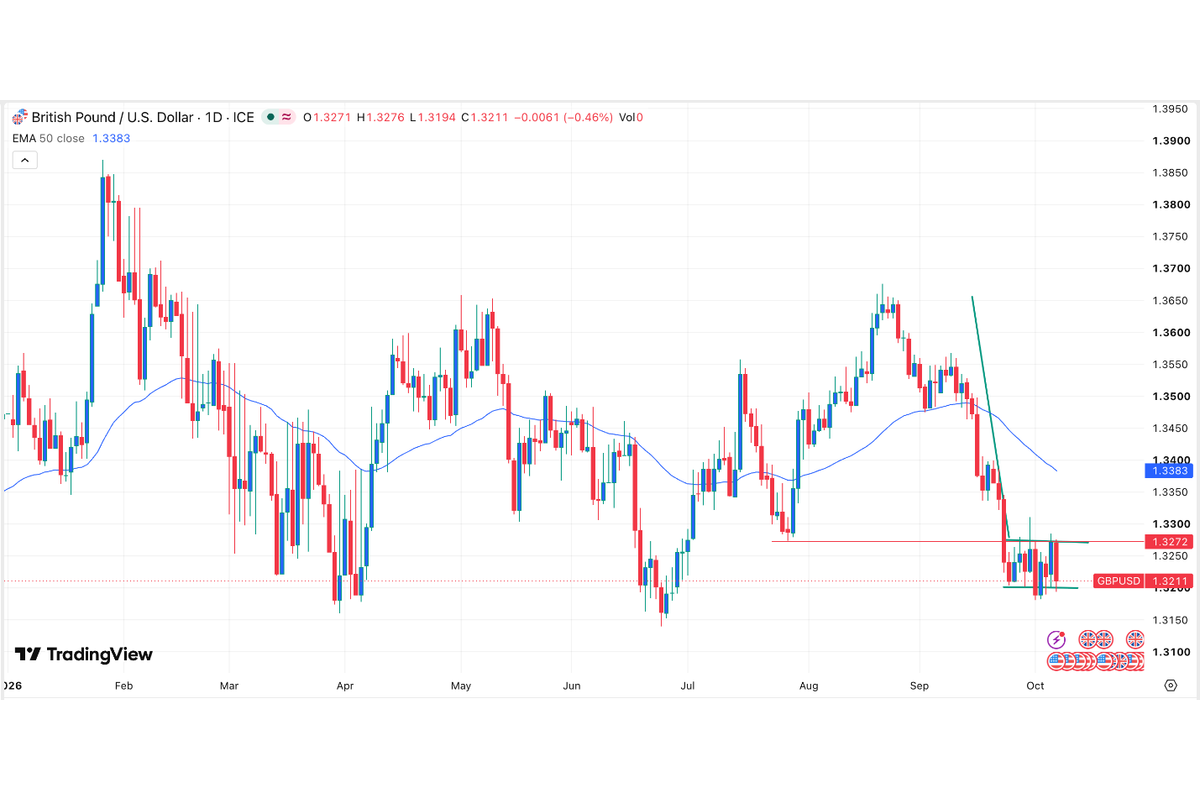Click the Aug time axis label
The image size is (1200, 800).
tap(809, 686)
